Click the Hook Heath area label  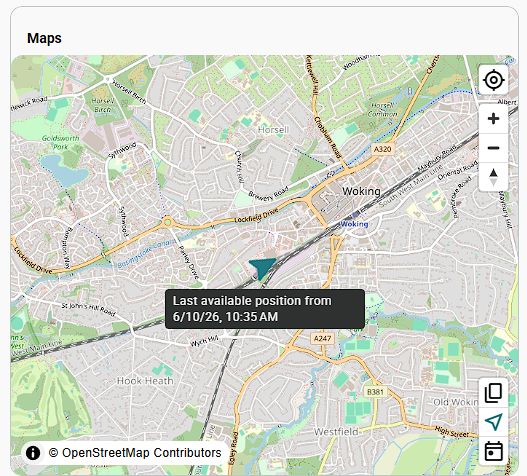click(145, 381)
